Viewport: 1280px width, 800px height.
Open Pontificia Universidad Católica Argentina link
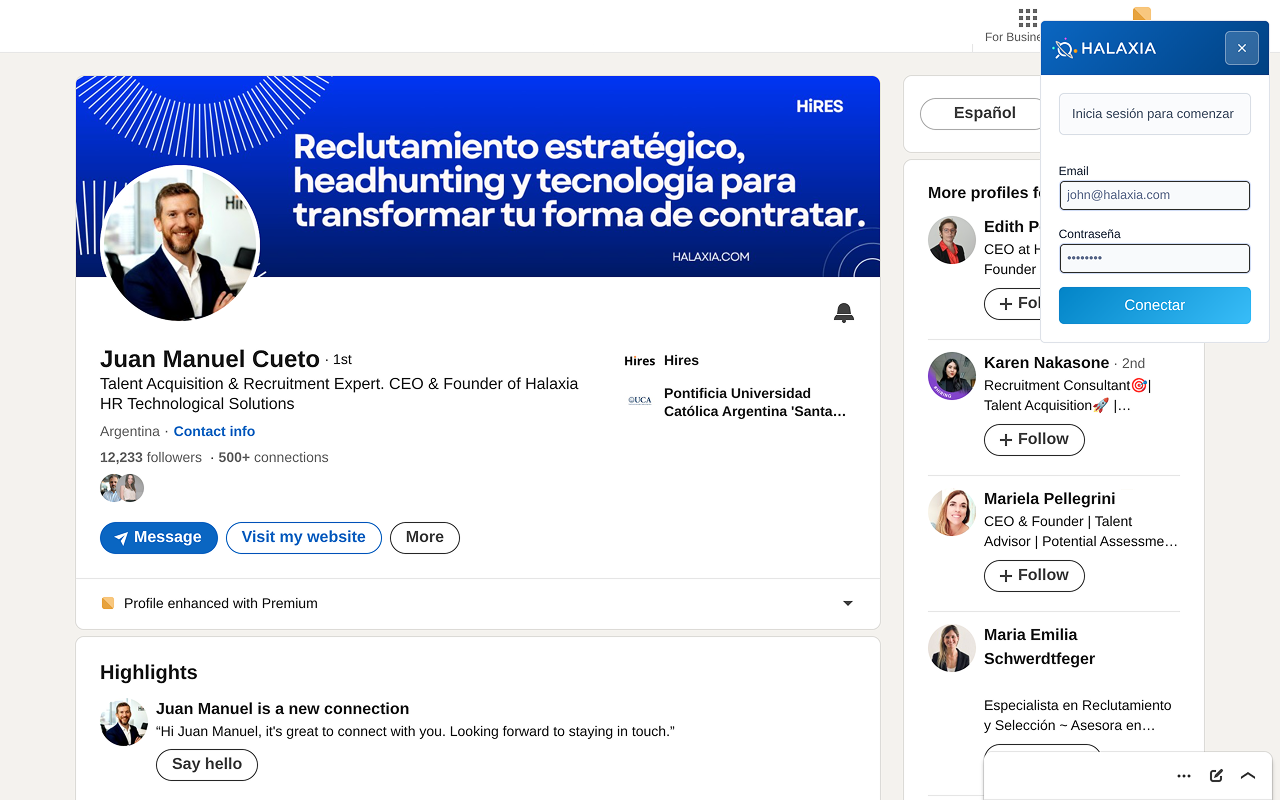pos(755,402)
